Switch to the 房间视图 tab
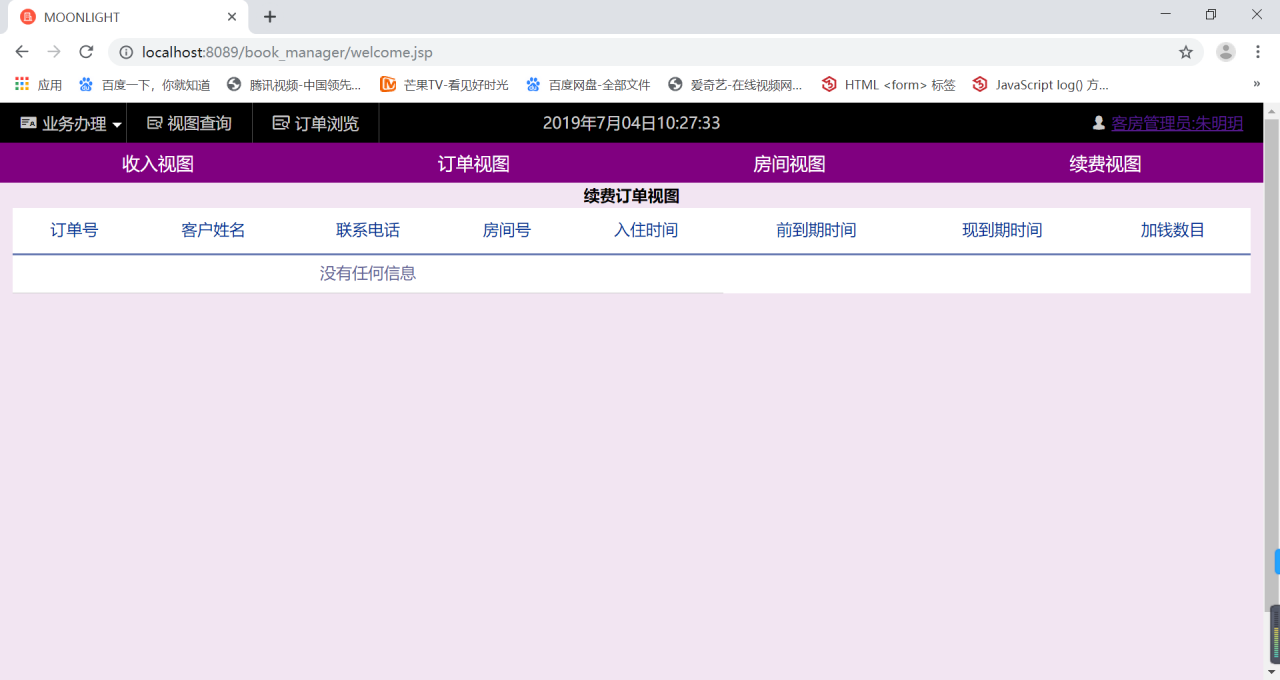1280x680 pixels. 789,164
